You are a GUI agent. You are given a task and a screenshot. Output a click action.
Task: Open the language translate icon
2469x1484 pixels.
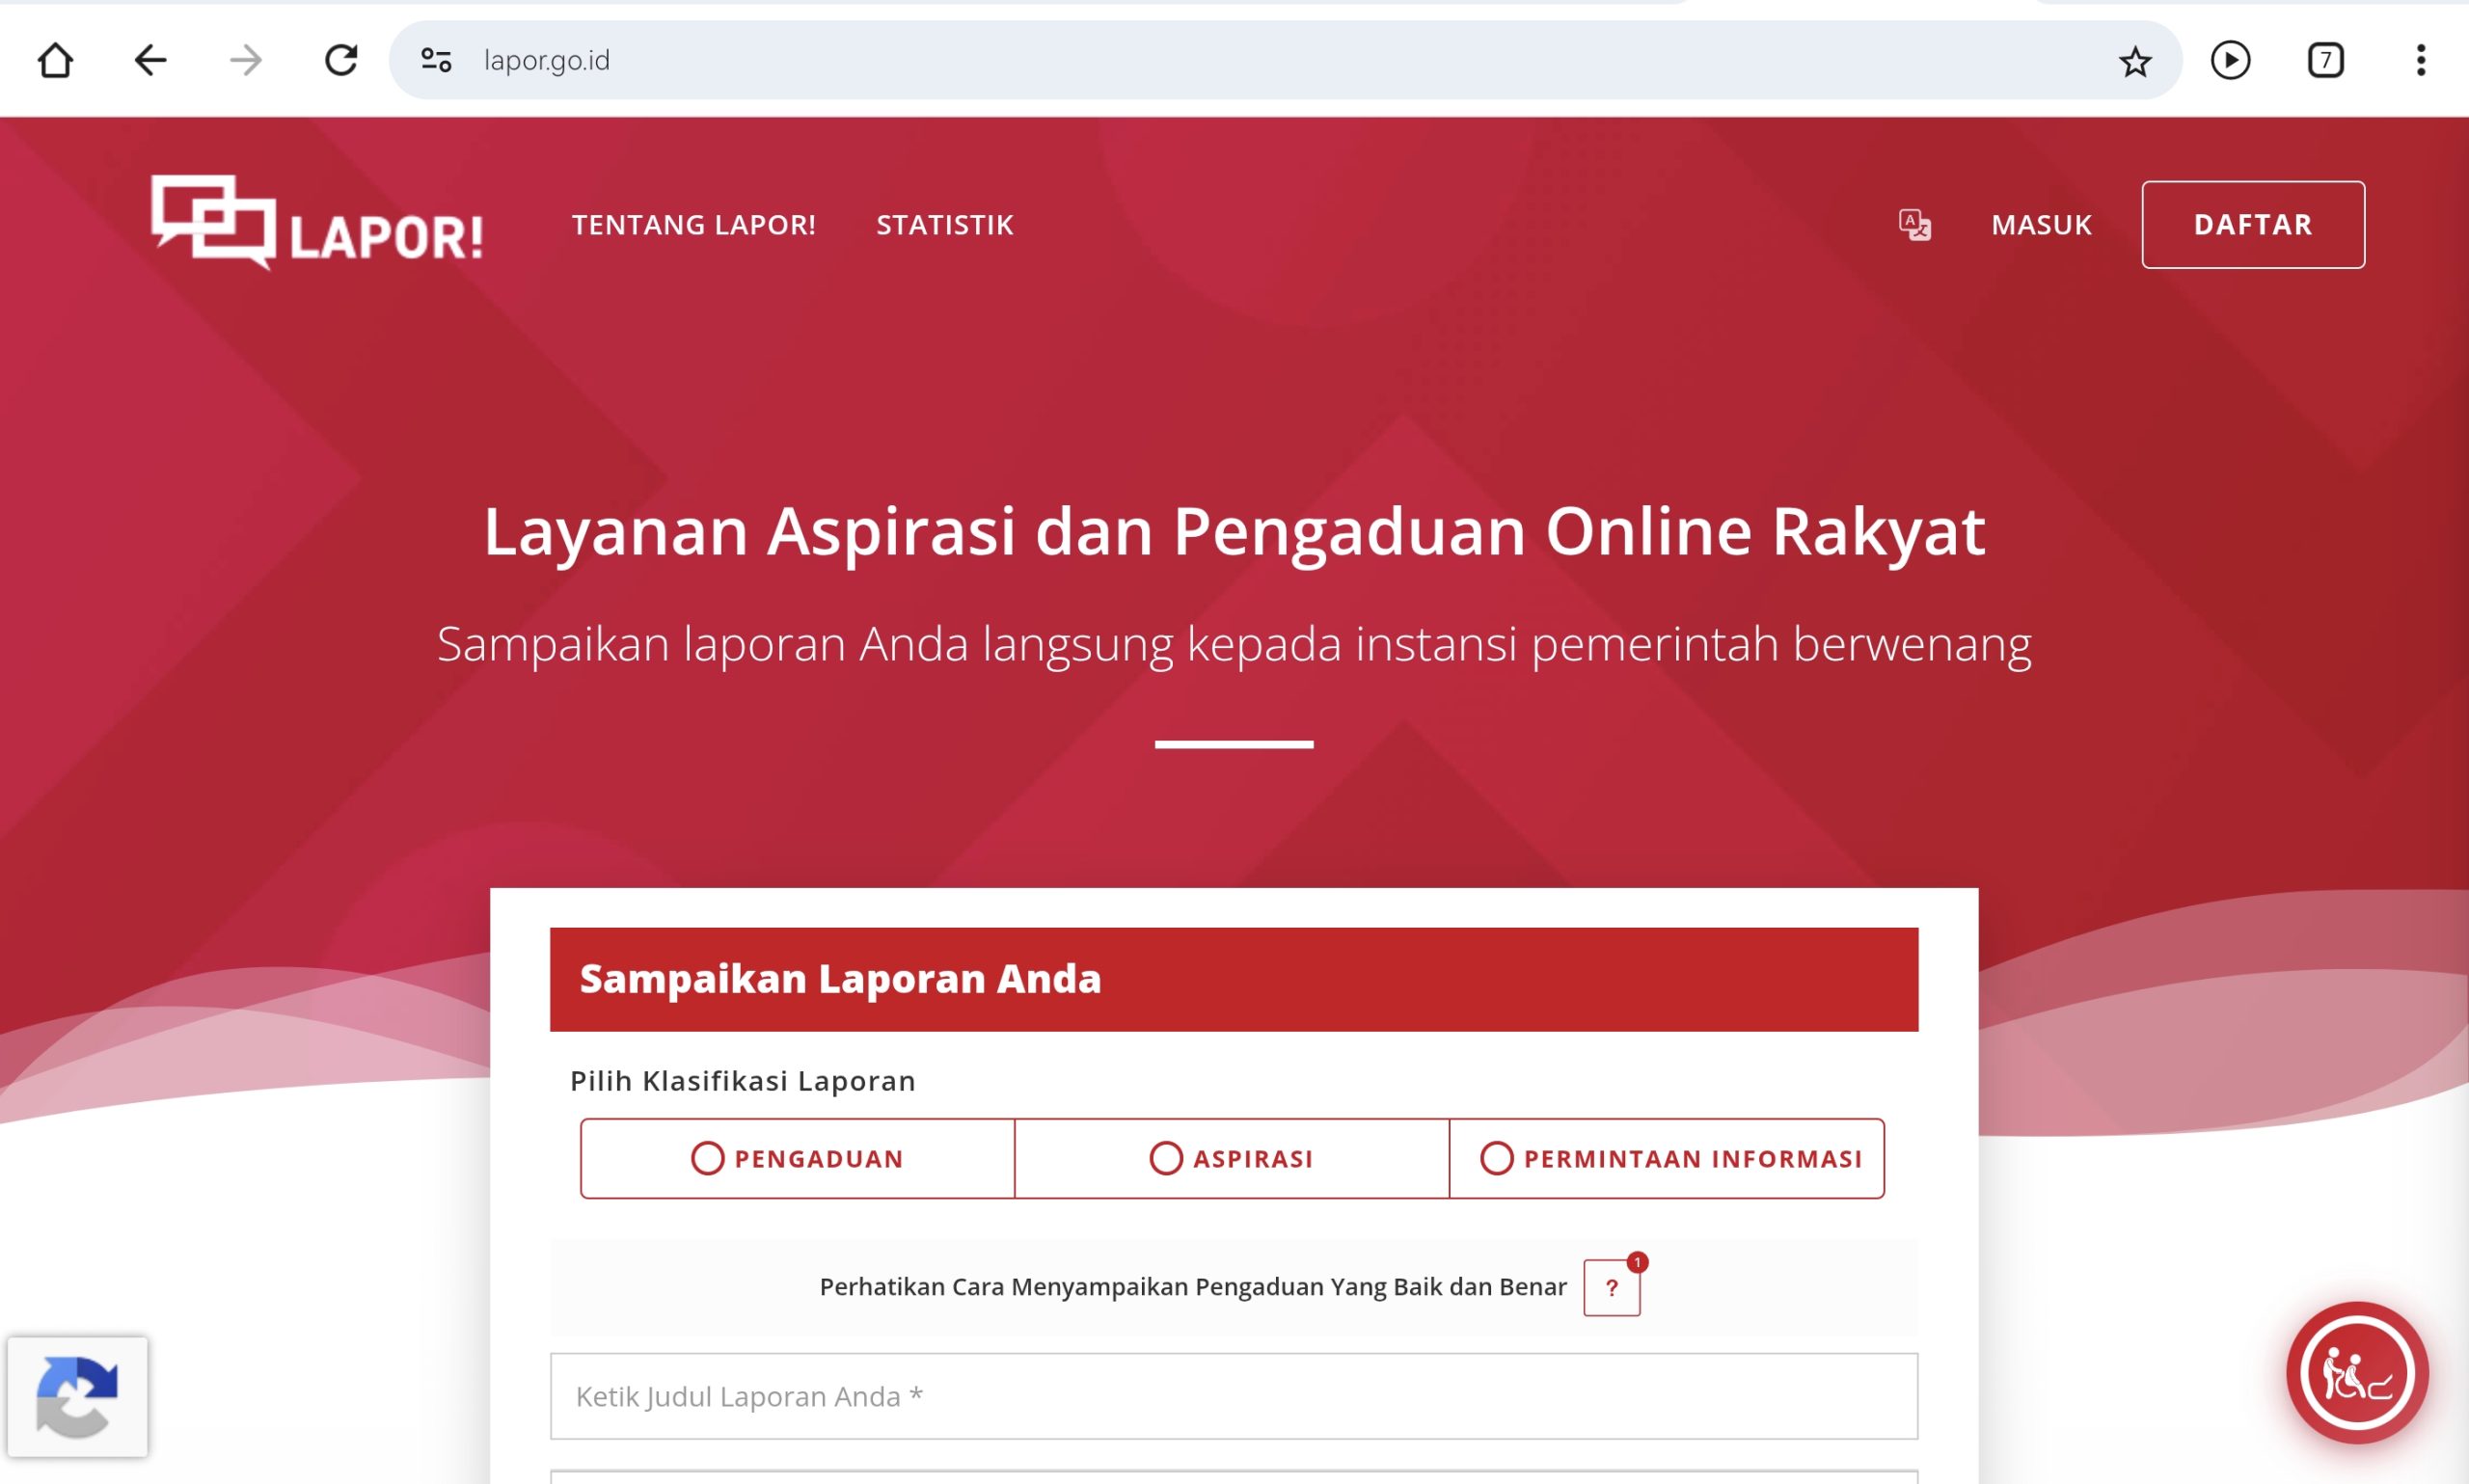click(x=1914, y=224)
